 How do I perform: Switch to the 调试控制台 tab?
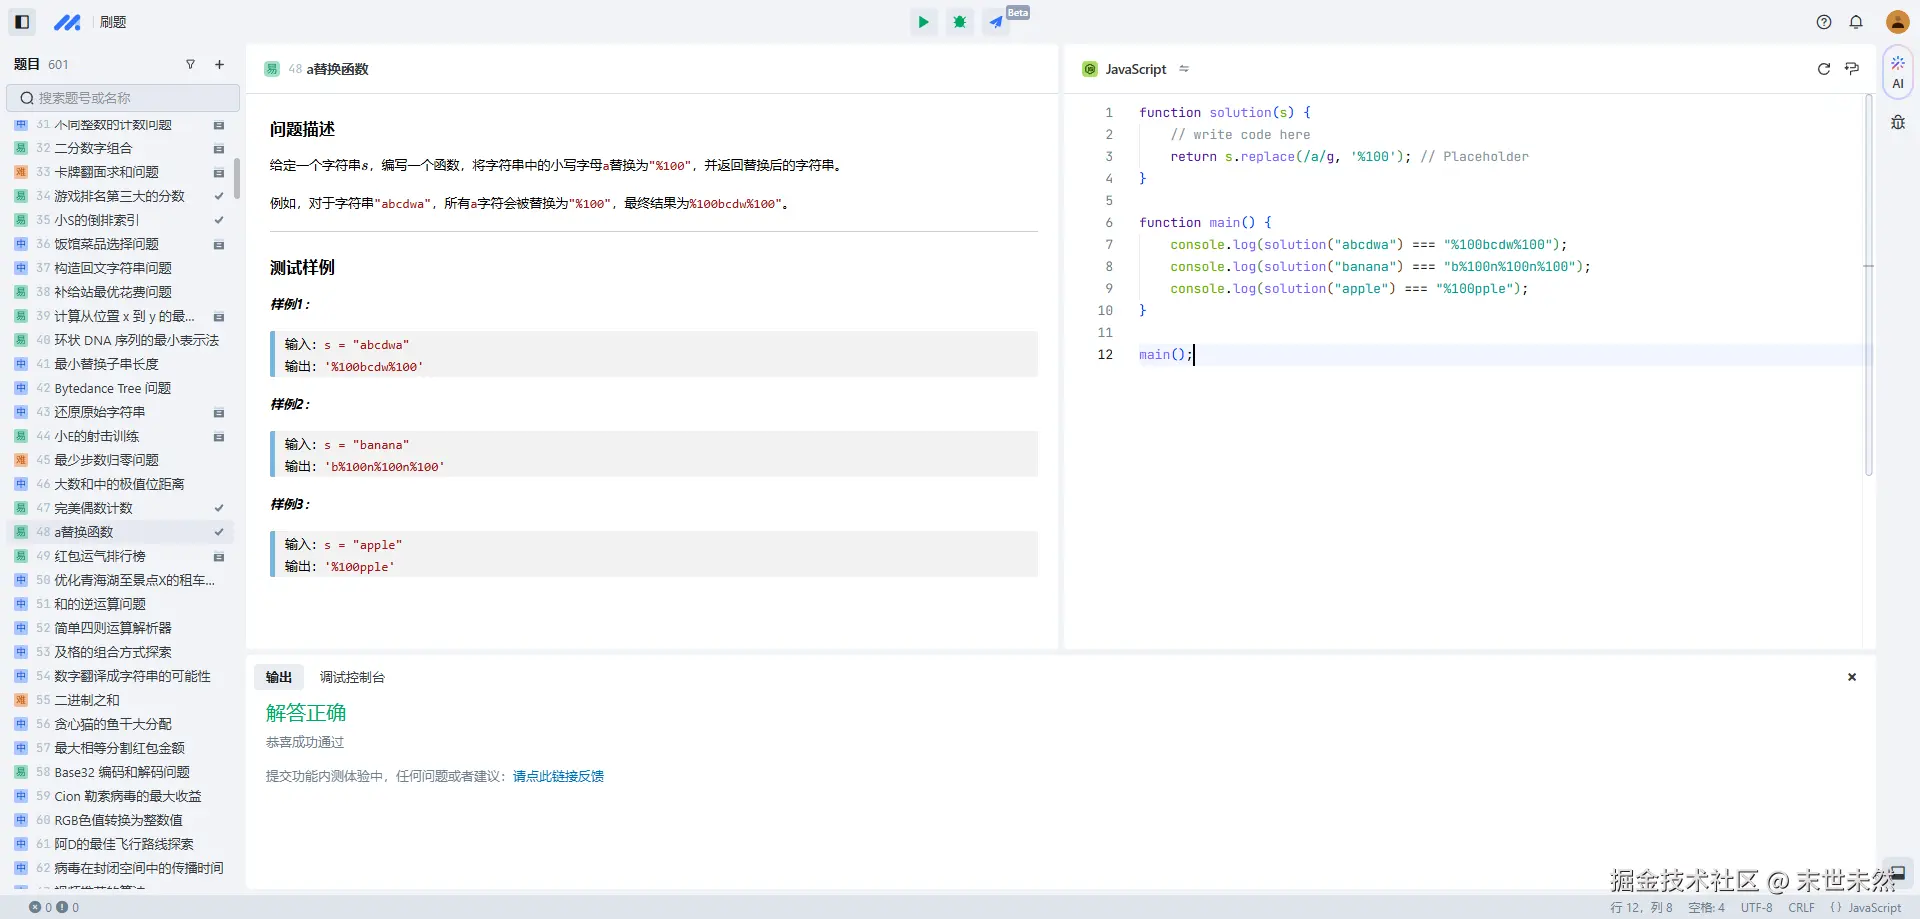pos(352,677)
